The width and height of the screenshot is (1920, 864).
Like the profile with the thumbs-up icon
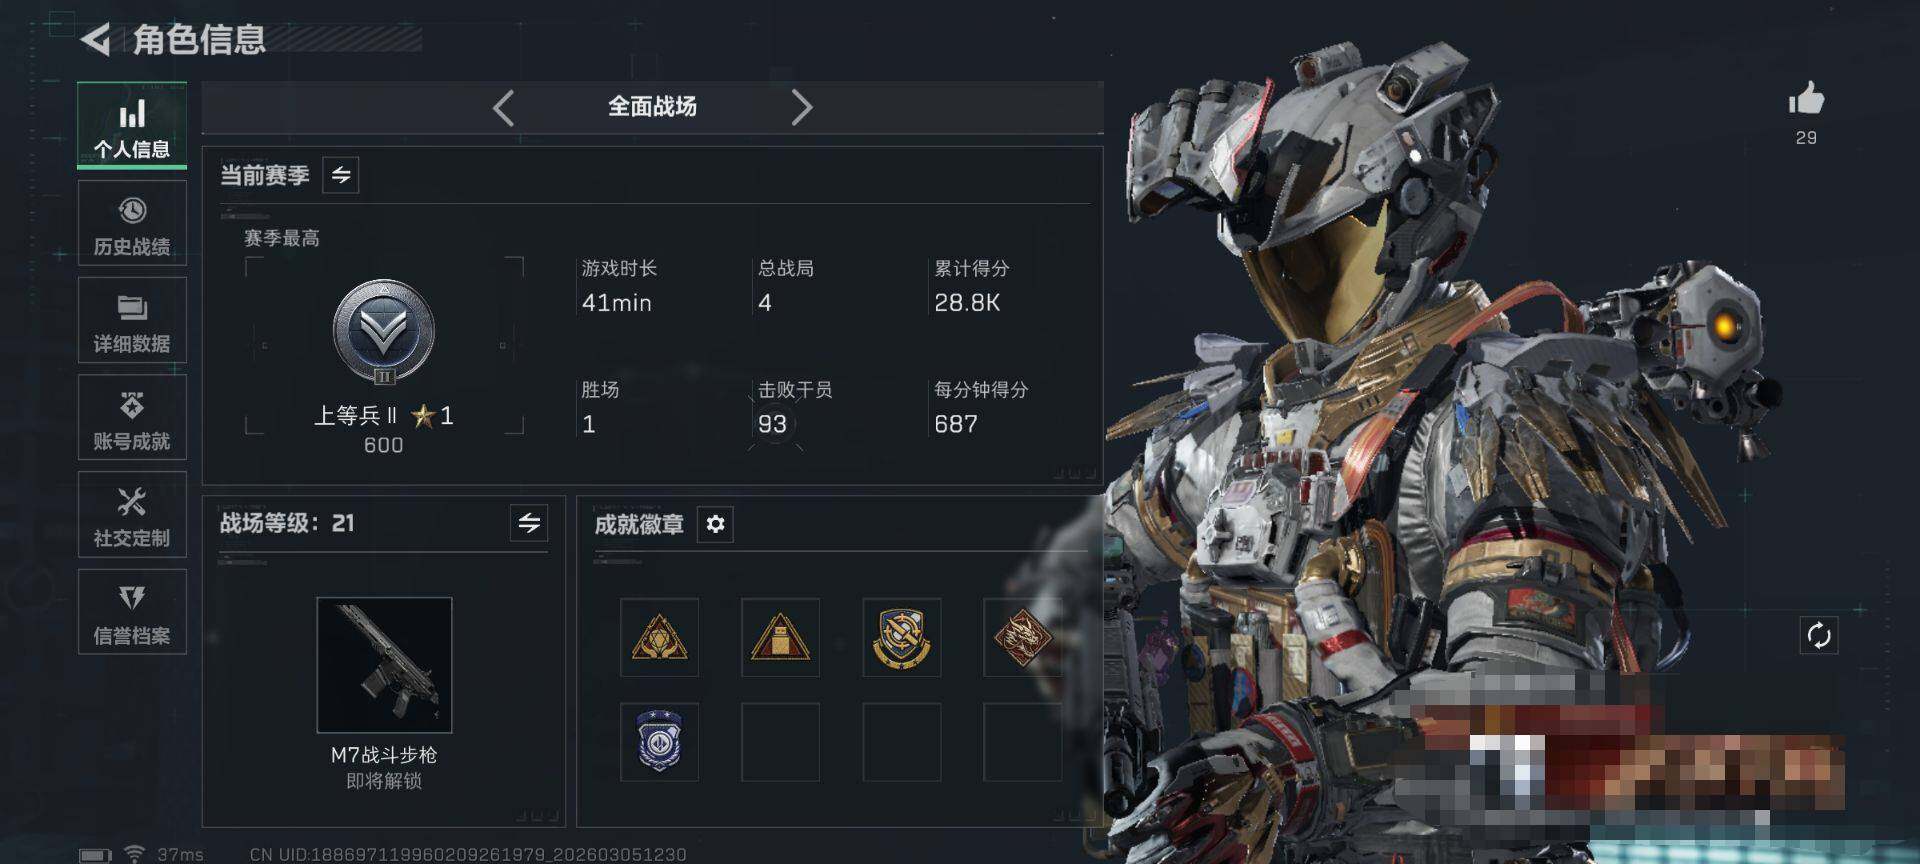point(1806,99)
